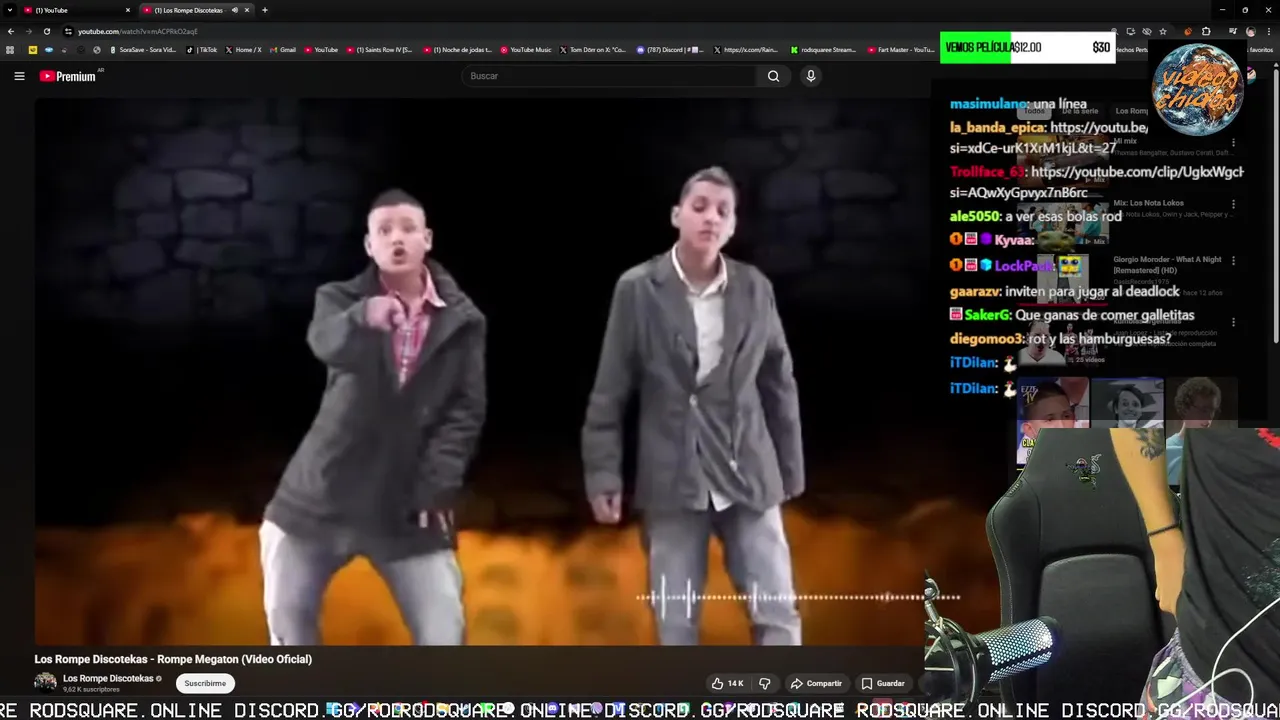Open the (787) Discord bookmark
Viewport: 1280px width, 720px height.
(671, 49)
